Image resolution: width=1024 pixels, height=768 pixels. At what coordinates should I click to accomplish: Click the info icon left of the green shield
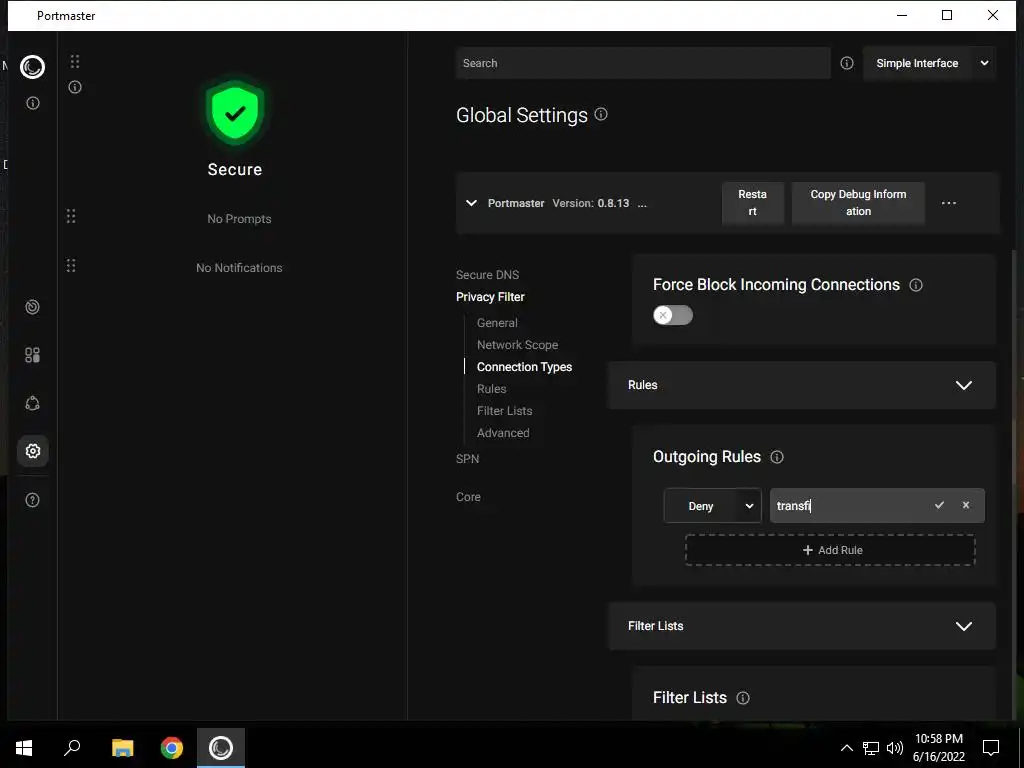[75, 87]
